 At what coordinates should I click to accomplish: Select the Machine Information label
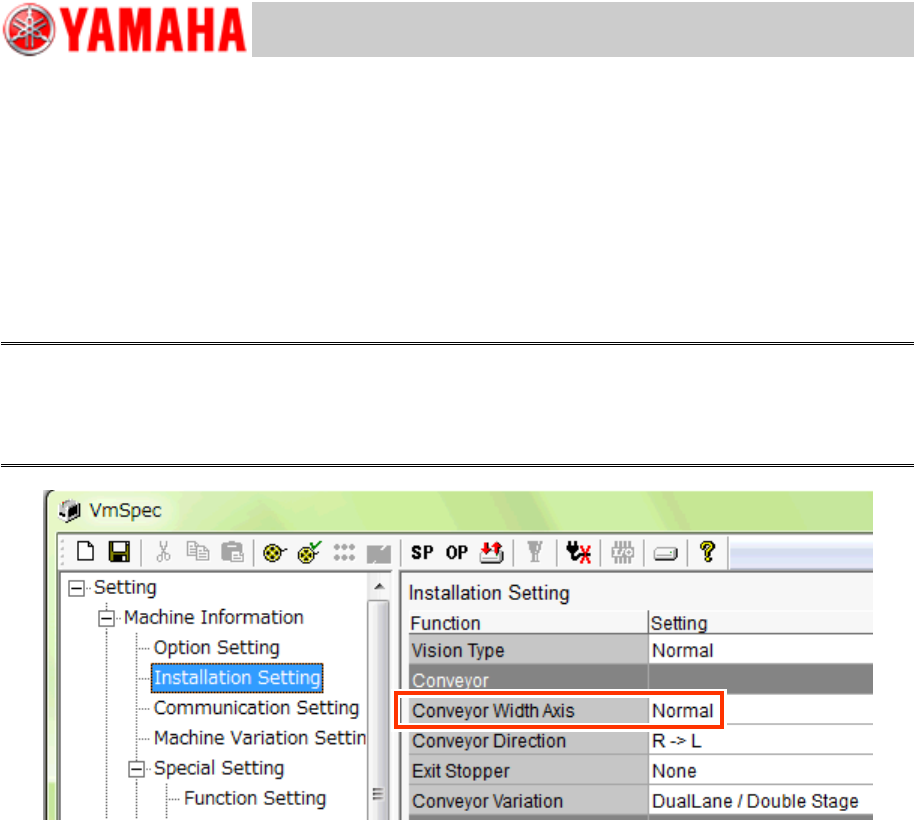click(213, 617)
